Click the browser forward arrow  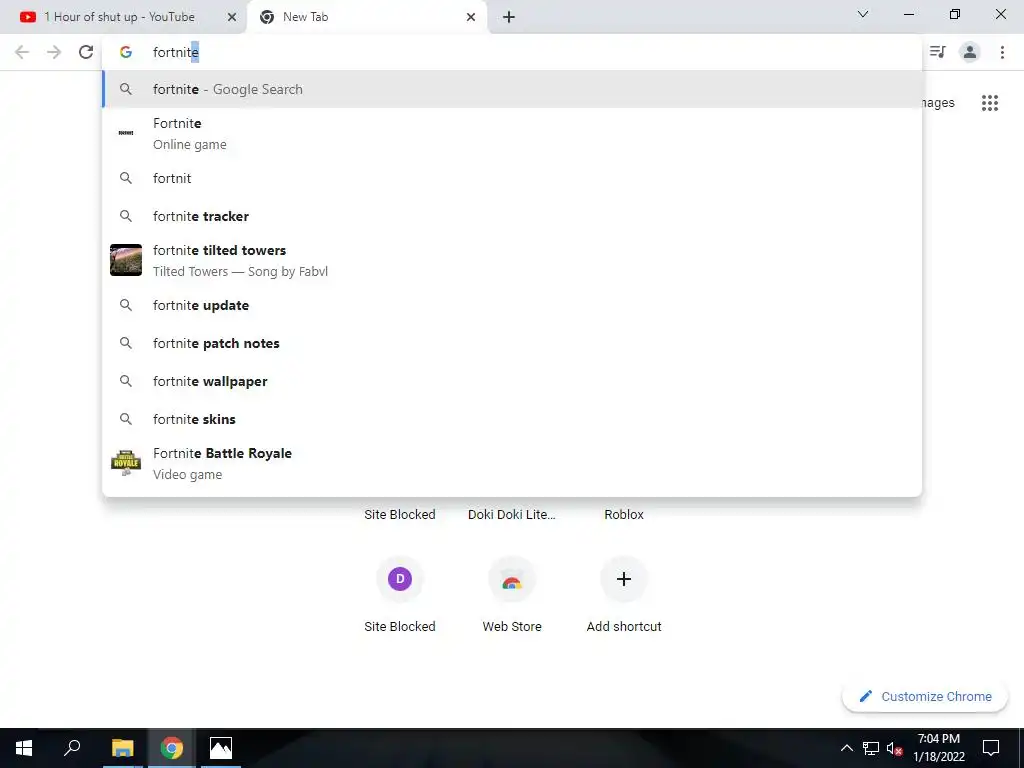[54, 52]
